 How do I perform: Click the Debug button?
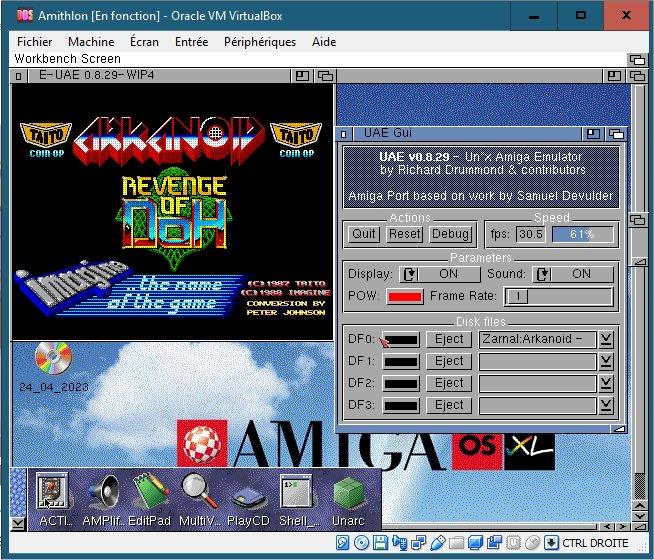(x=451, y=234)
